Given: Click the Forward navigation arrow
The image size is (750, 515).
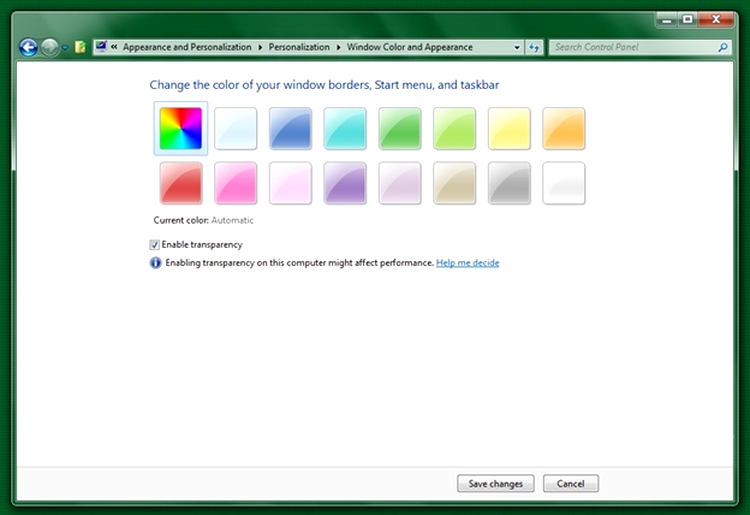Looking at the screenshot, I should coord(50,47).
